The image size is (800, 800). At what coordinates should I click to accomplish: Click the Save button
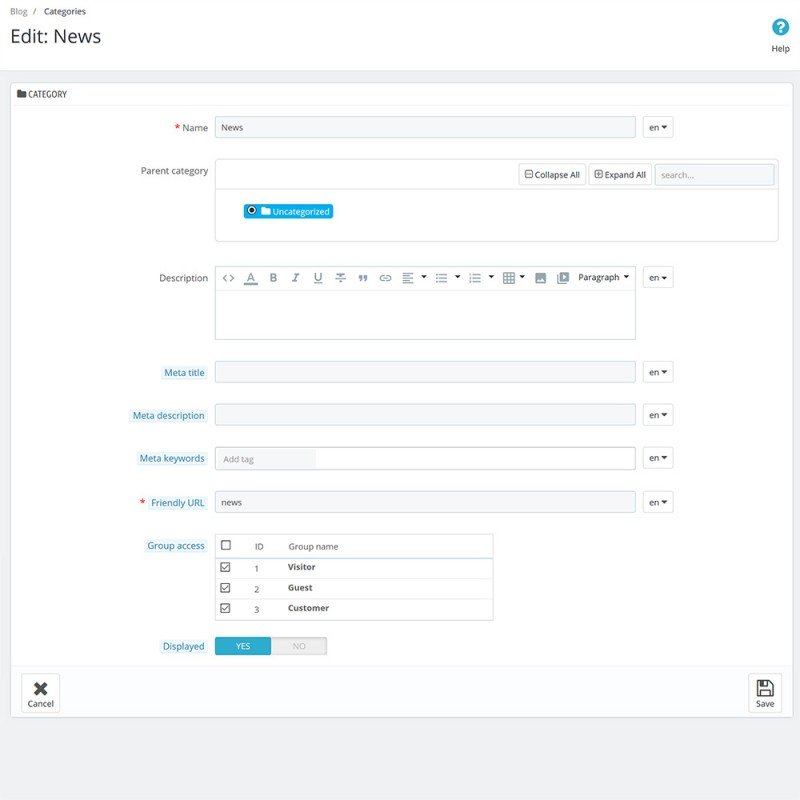click(765, 693)
